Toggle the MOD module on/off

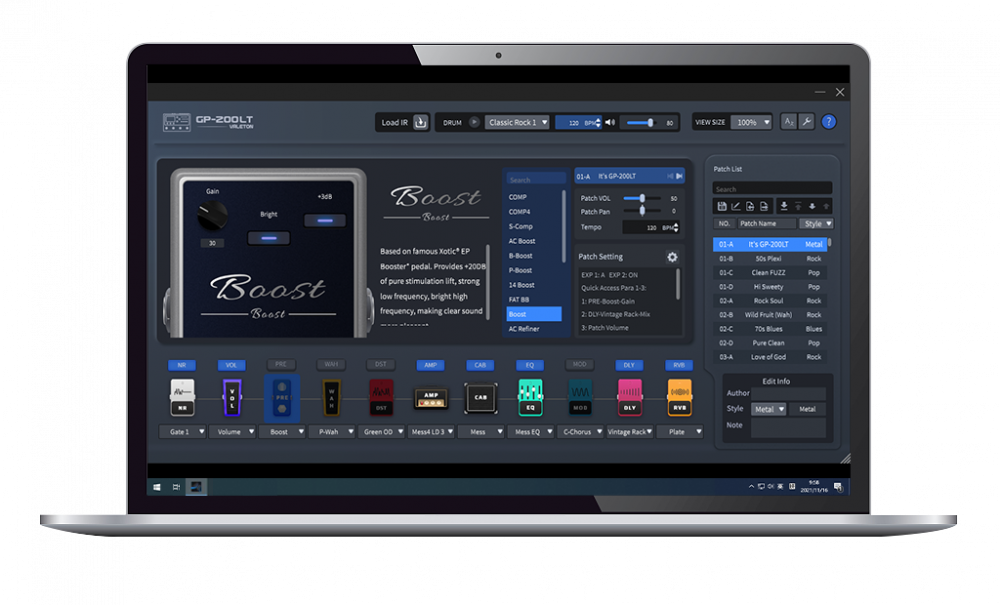[x=580, y=365]
